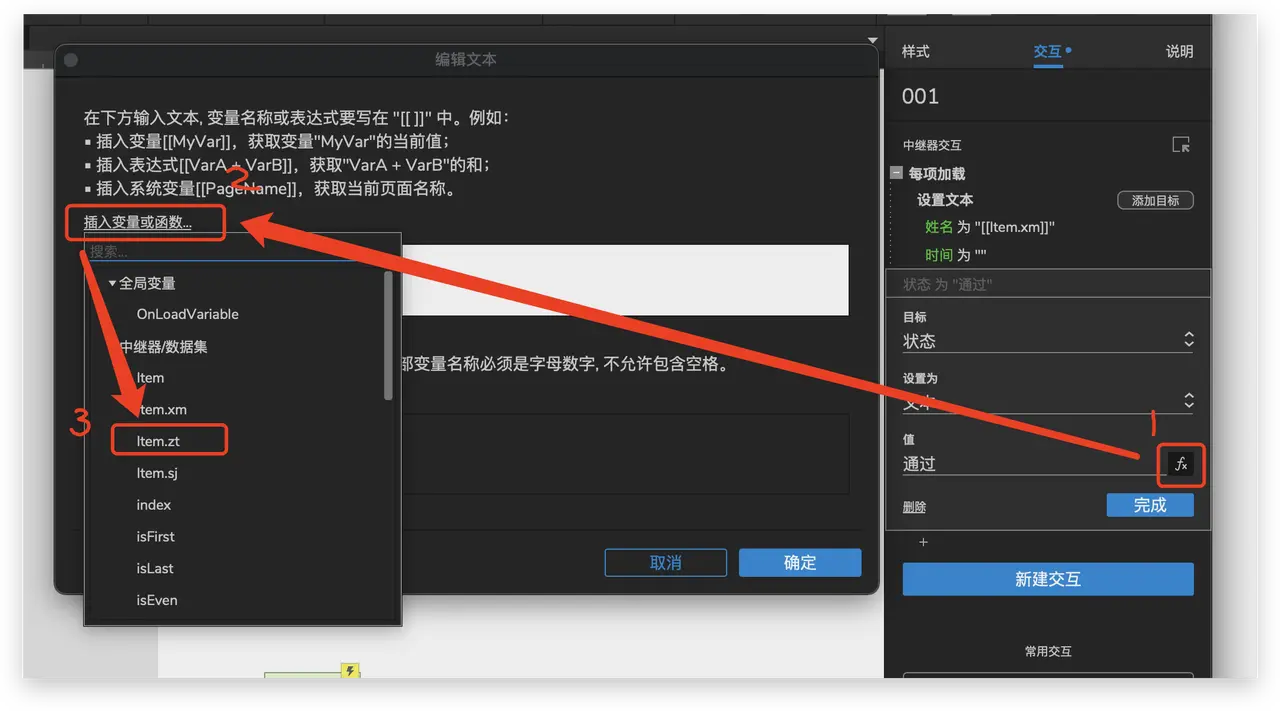This screenshot has width=1280, height=711.
Task: Collapse the 每项加载 event with minus icon
Action: point(897,173)
